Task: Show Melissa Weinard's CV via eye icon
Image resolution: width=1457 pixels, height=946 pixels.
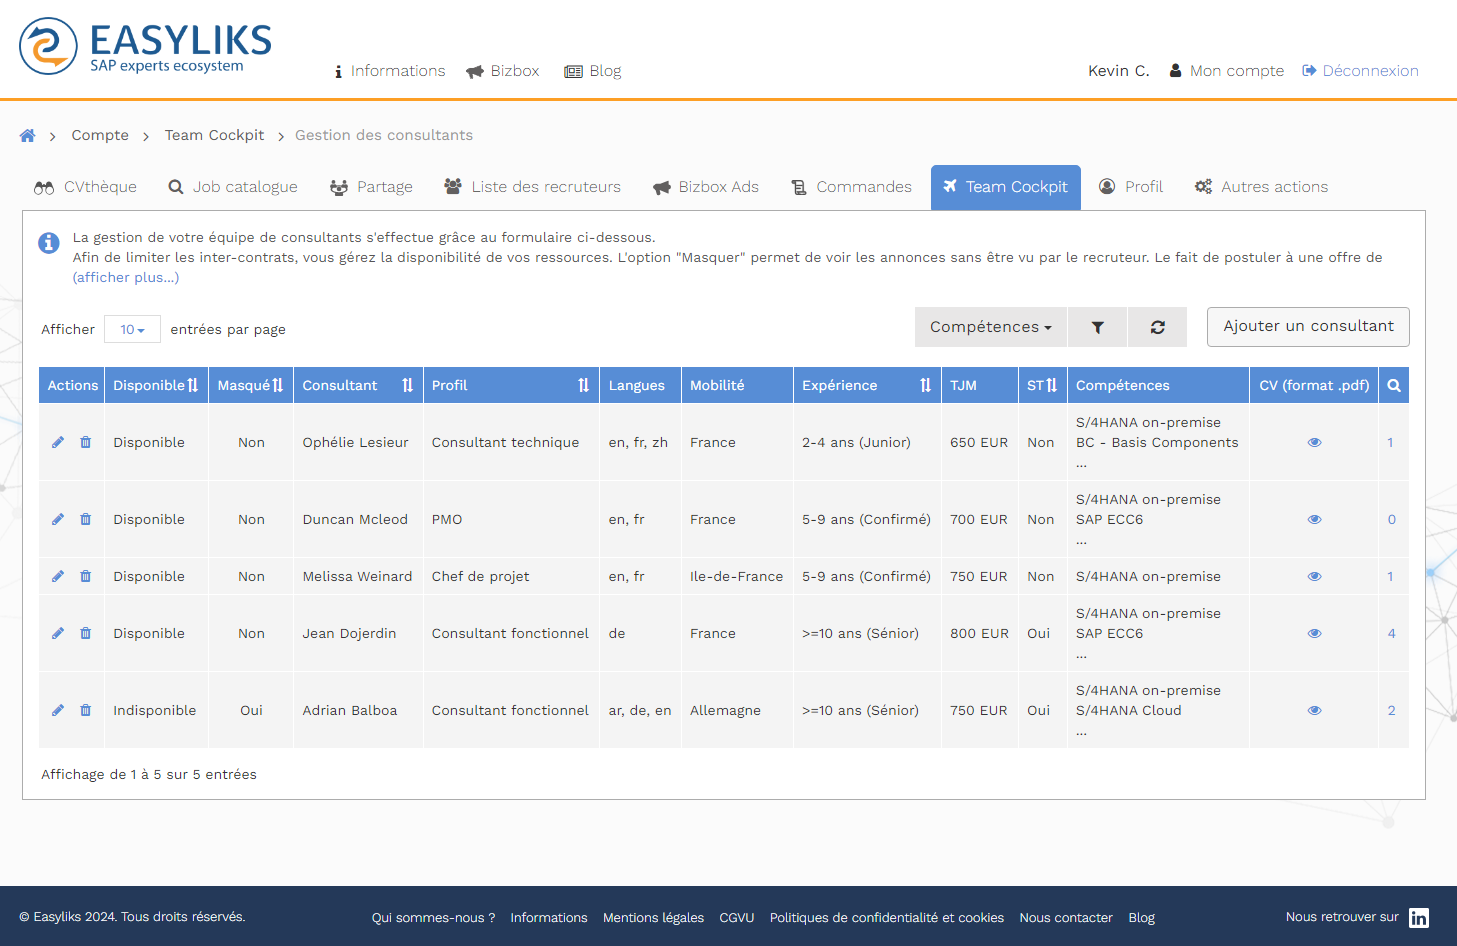Action: click(x=1314, y=576)
